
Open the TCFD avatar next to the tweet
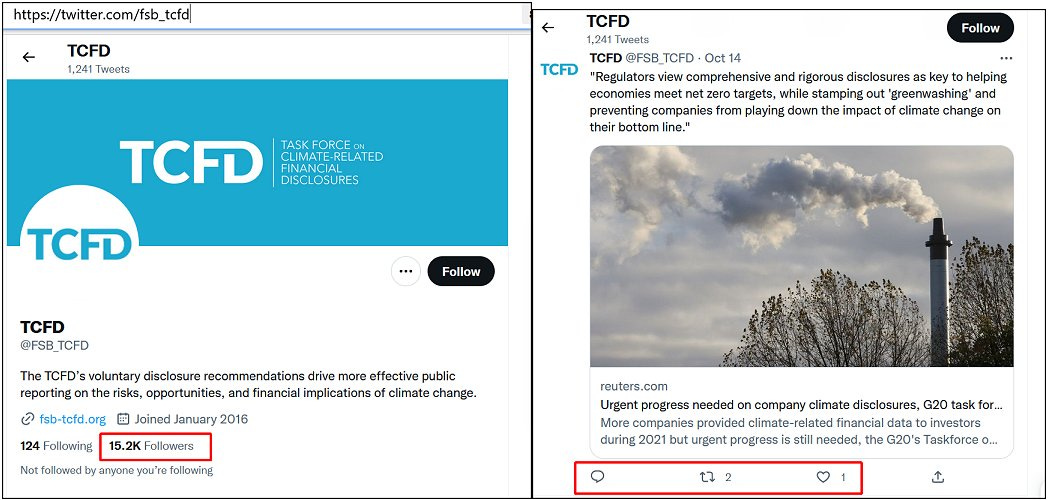pyautogui.click(x=559, y=69)
